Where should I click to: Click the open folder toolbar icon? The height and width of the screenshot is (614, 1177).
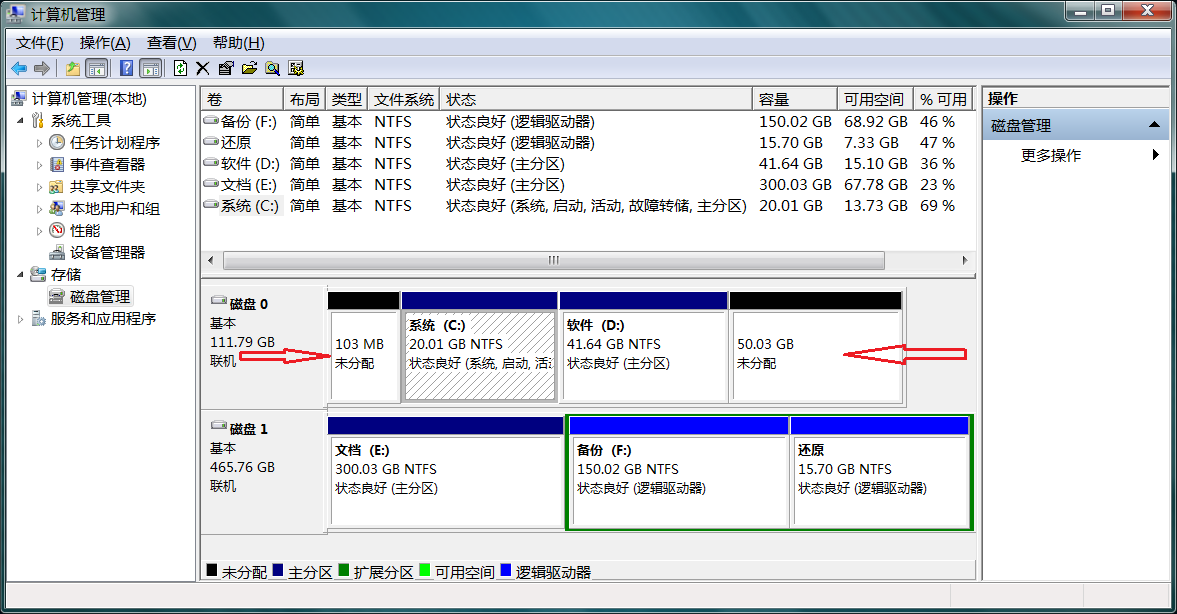coord(249,68)
